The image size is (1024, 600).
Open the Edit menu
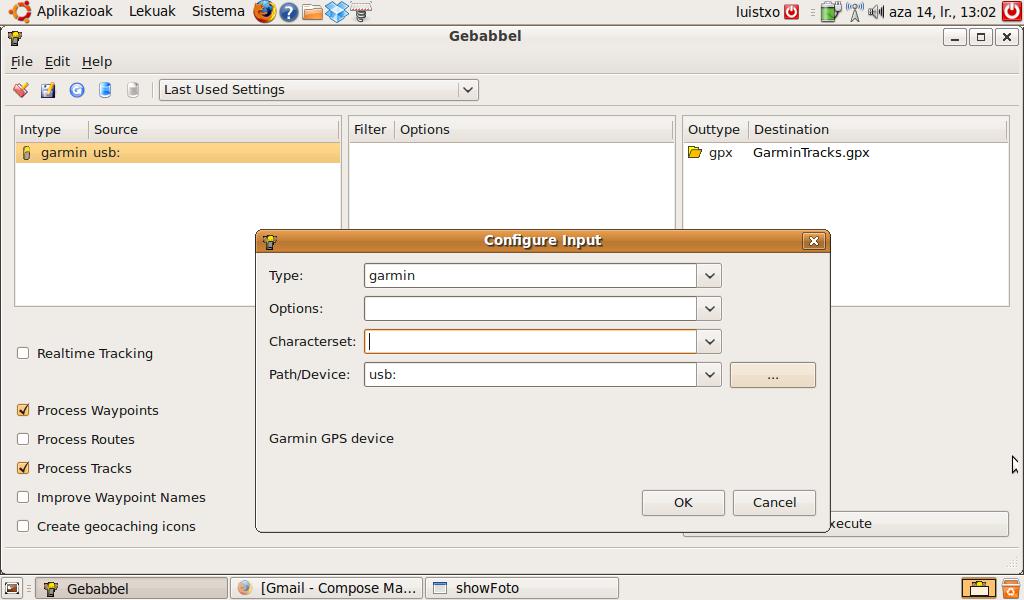click(x=57, y=61)
